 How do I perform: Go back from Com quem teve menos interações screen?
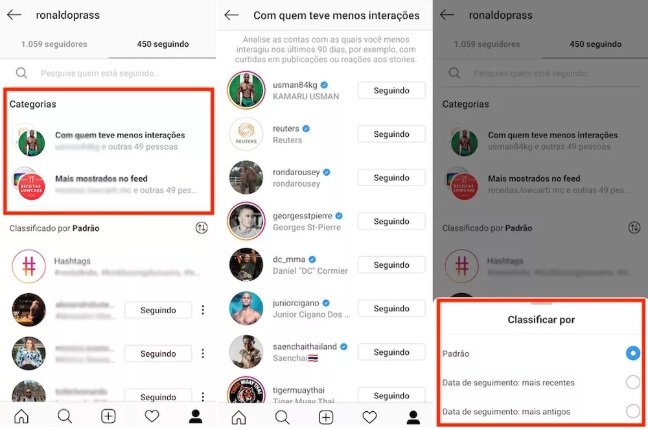[x=231, y=15]
